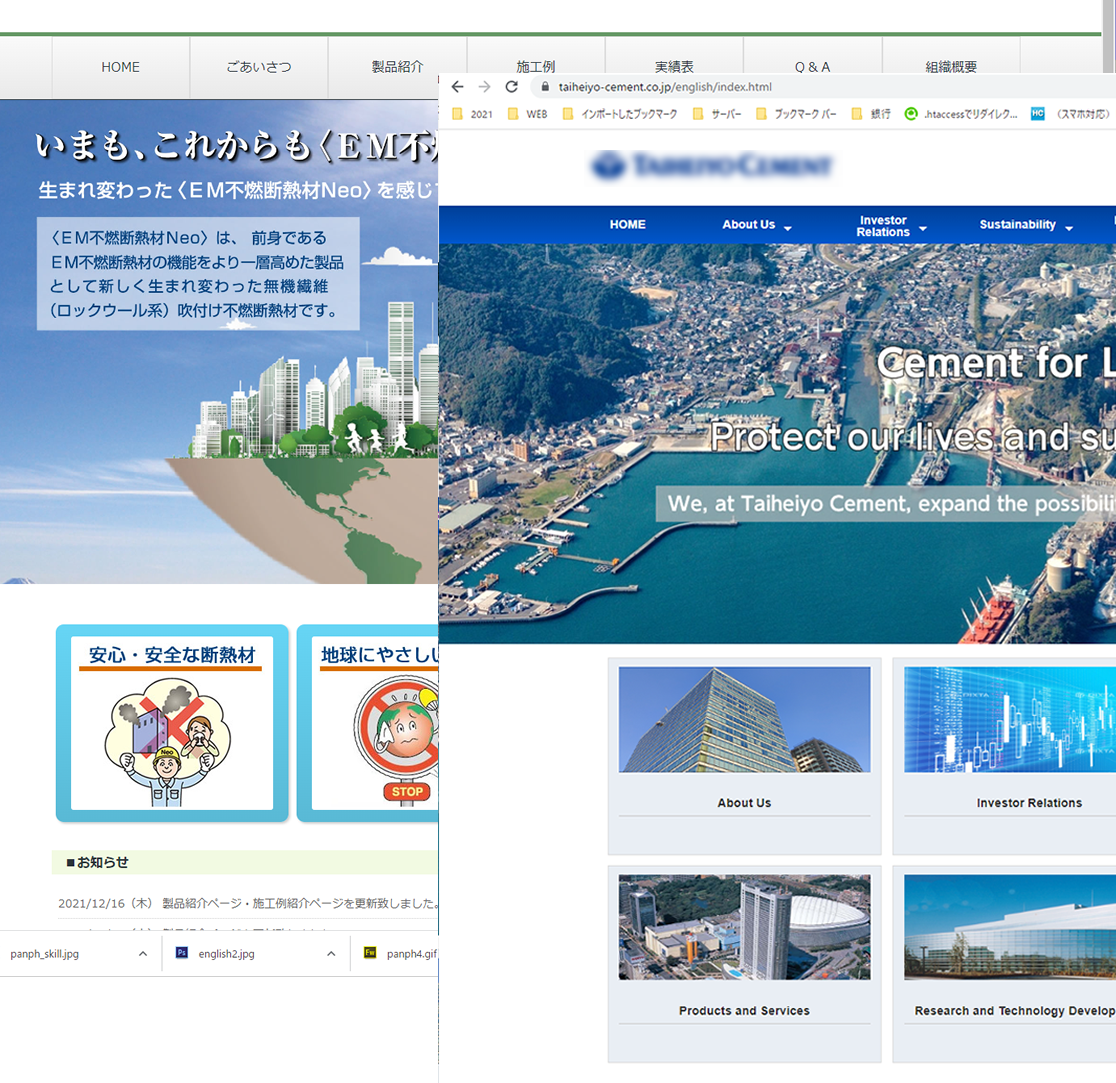Open the downloaded panph4.gif Fireworks file
The image size is (1116, 1083).
(x=400, y=953)
